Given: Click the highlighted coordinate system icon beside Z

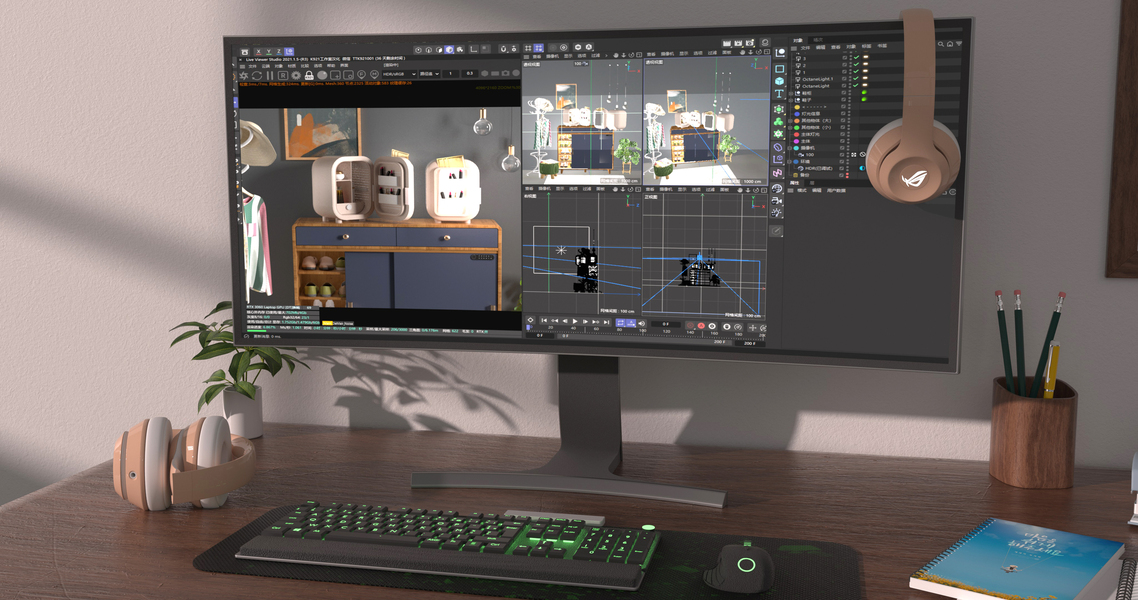Looking at the screenshot, I should pos(289,52).
